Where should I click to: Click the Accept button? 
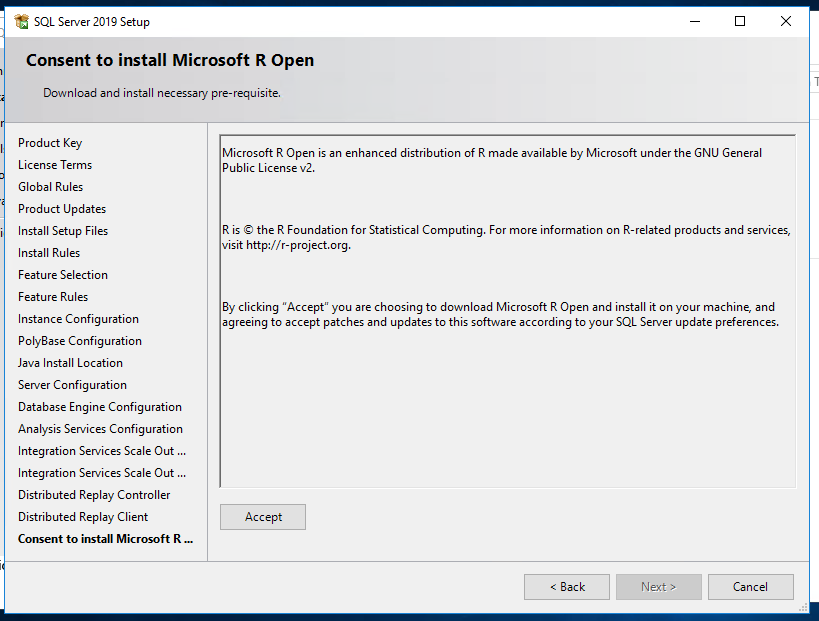(263, 517)
